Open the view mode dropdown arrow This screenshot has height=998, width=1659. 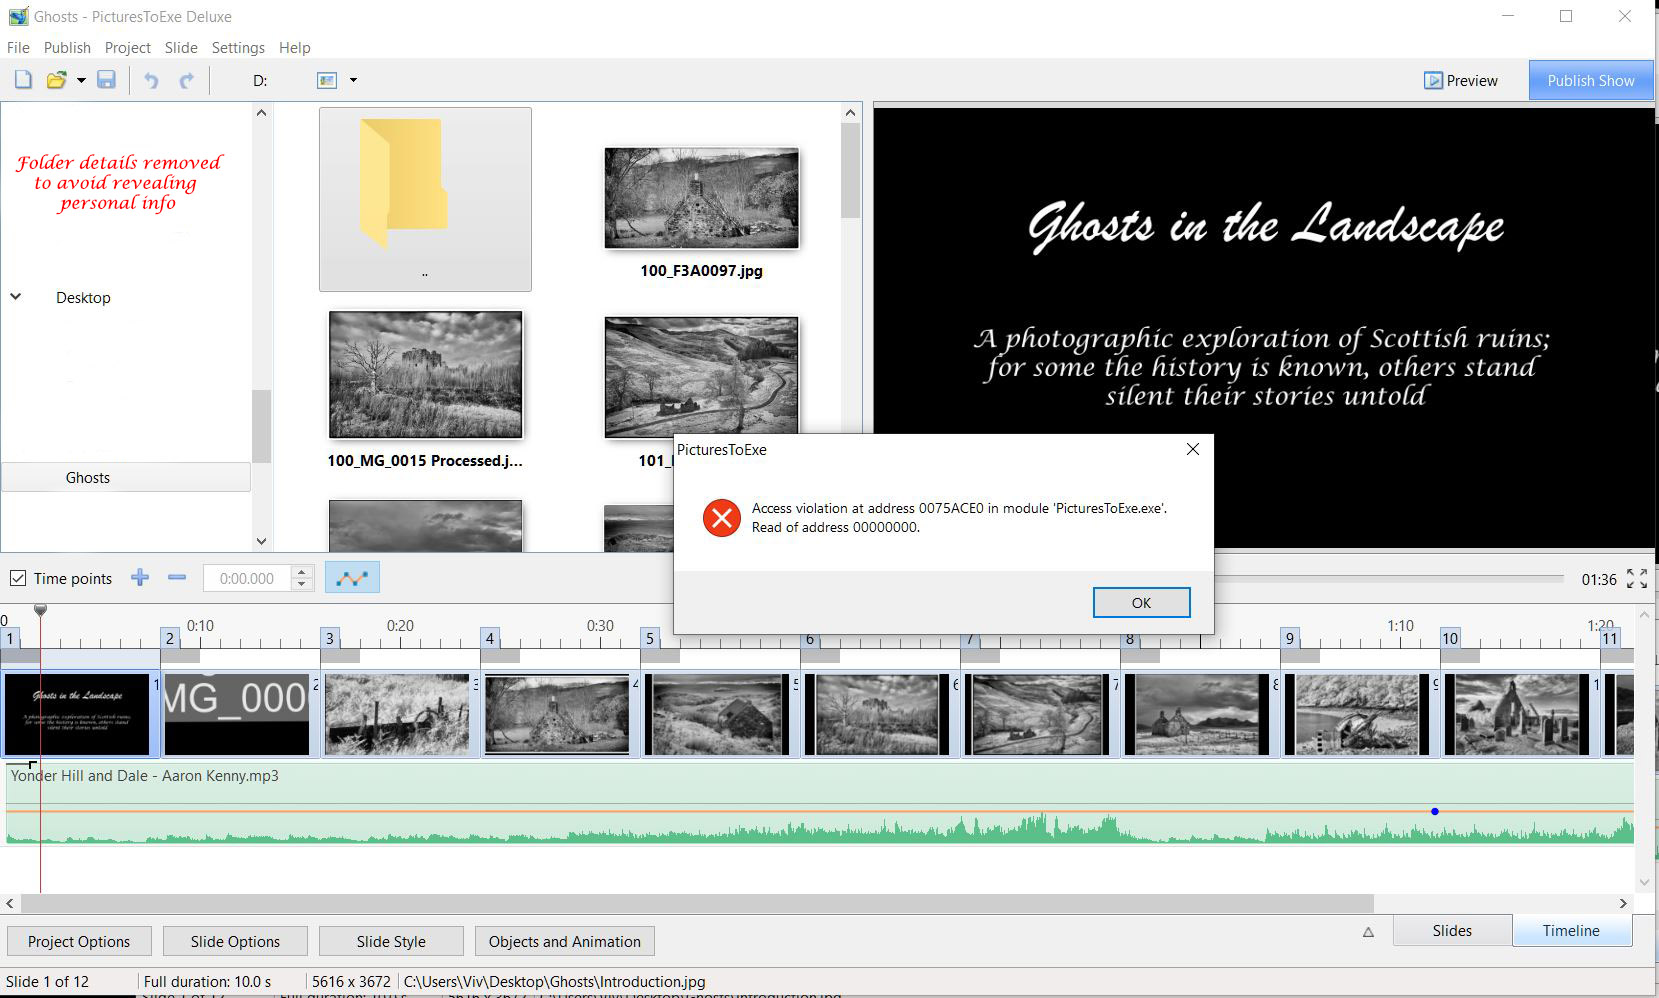[x=353, y=80]
